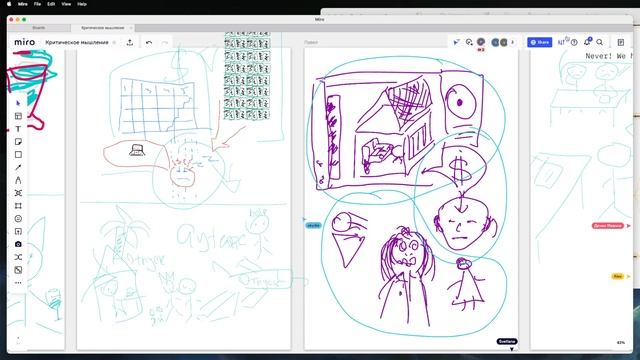This screenshot has height=360, width=640.
Task: Redo the last undone action
Action: click(x=164, y=42)
